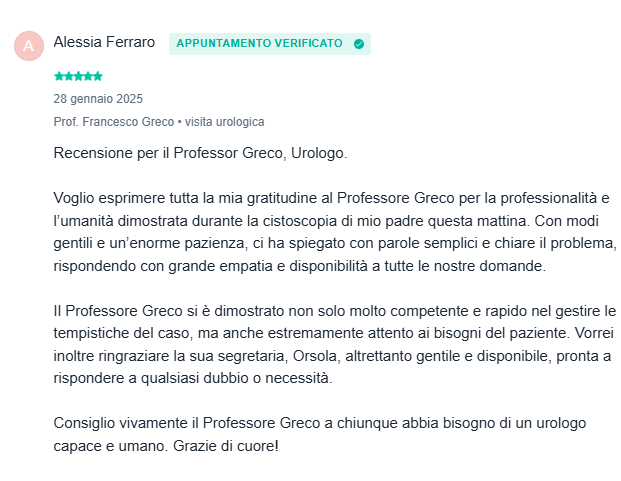
Task: Click the 'visita urologica' service label
Action: pos(225,122)
